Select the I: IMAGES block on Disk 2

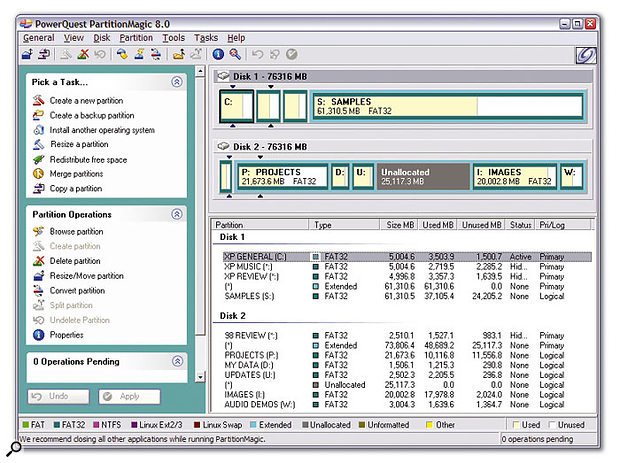514,176
